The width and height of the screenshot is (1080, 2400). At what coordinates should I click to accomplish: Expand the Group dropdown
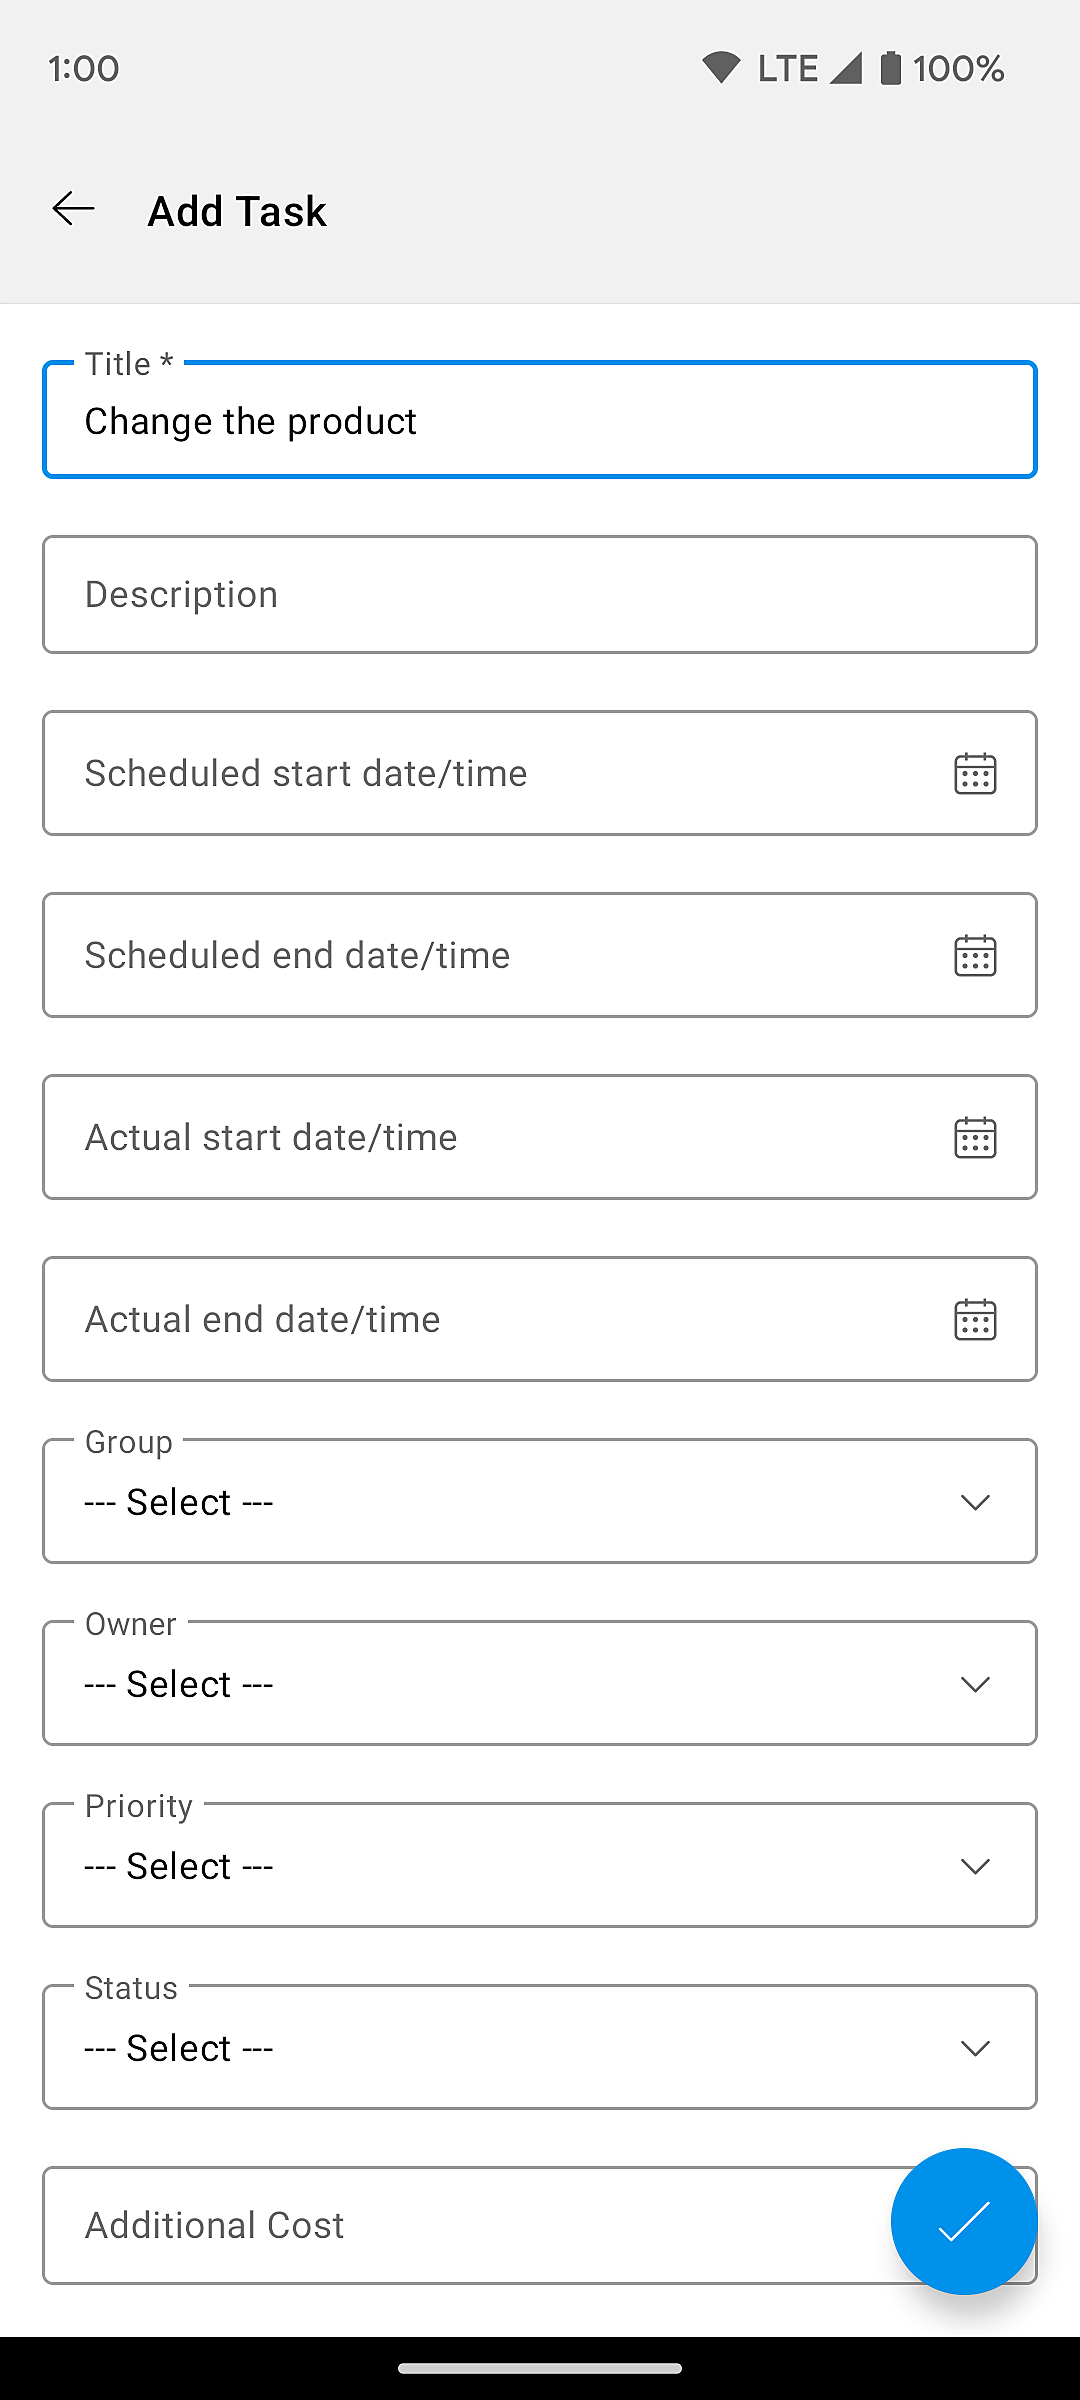pyautogui.click(x=539, y=1501)
